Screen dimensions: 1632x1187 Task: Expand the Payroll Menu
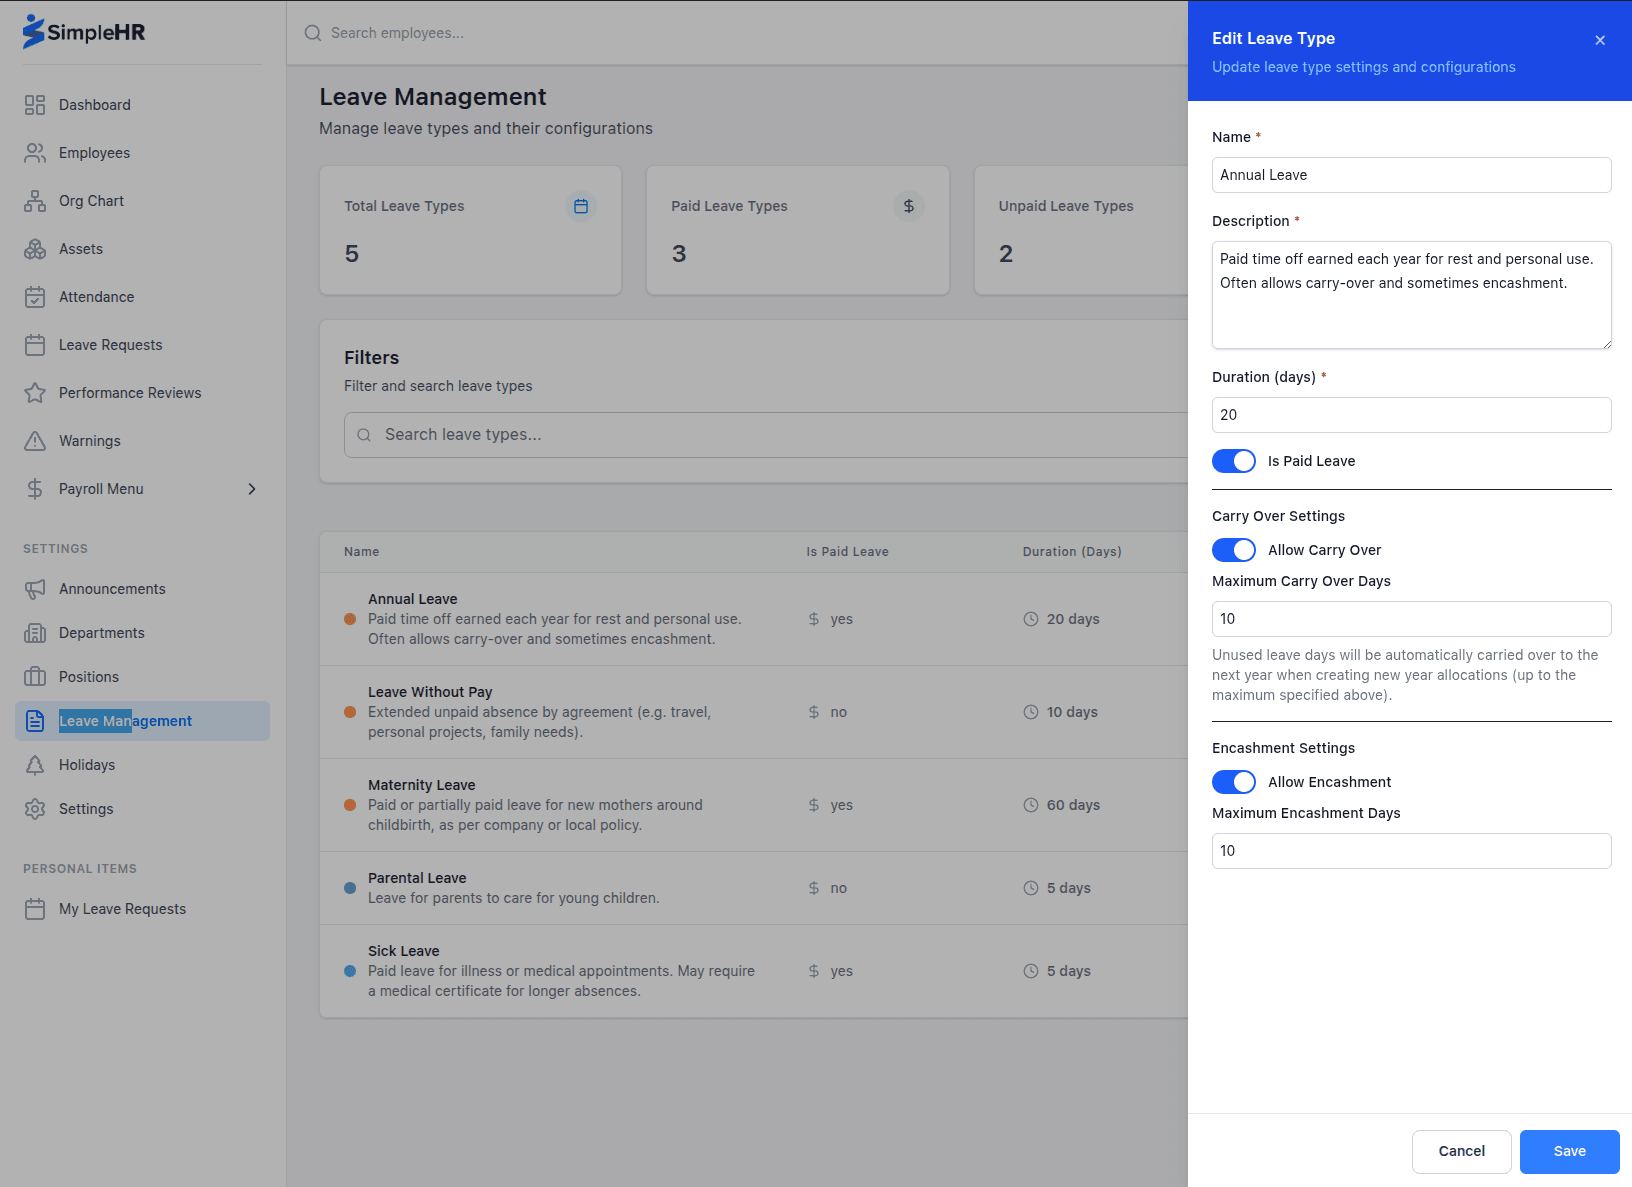[140, 488]
